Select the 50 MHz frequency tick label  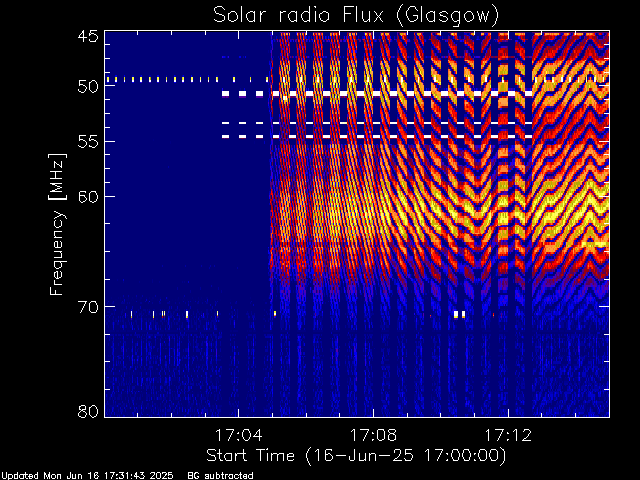tap(87, 86)
